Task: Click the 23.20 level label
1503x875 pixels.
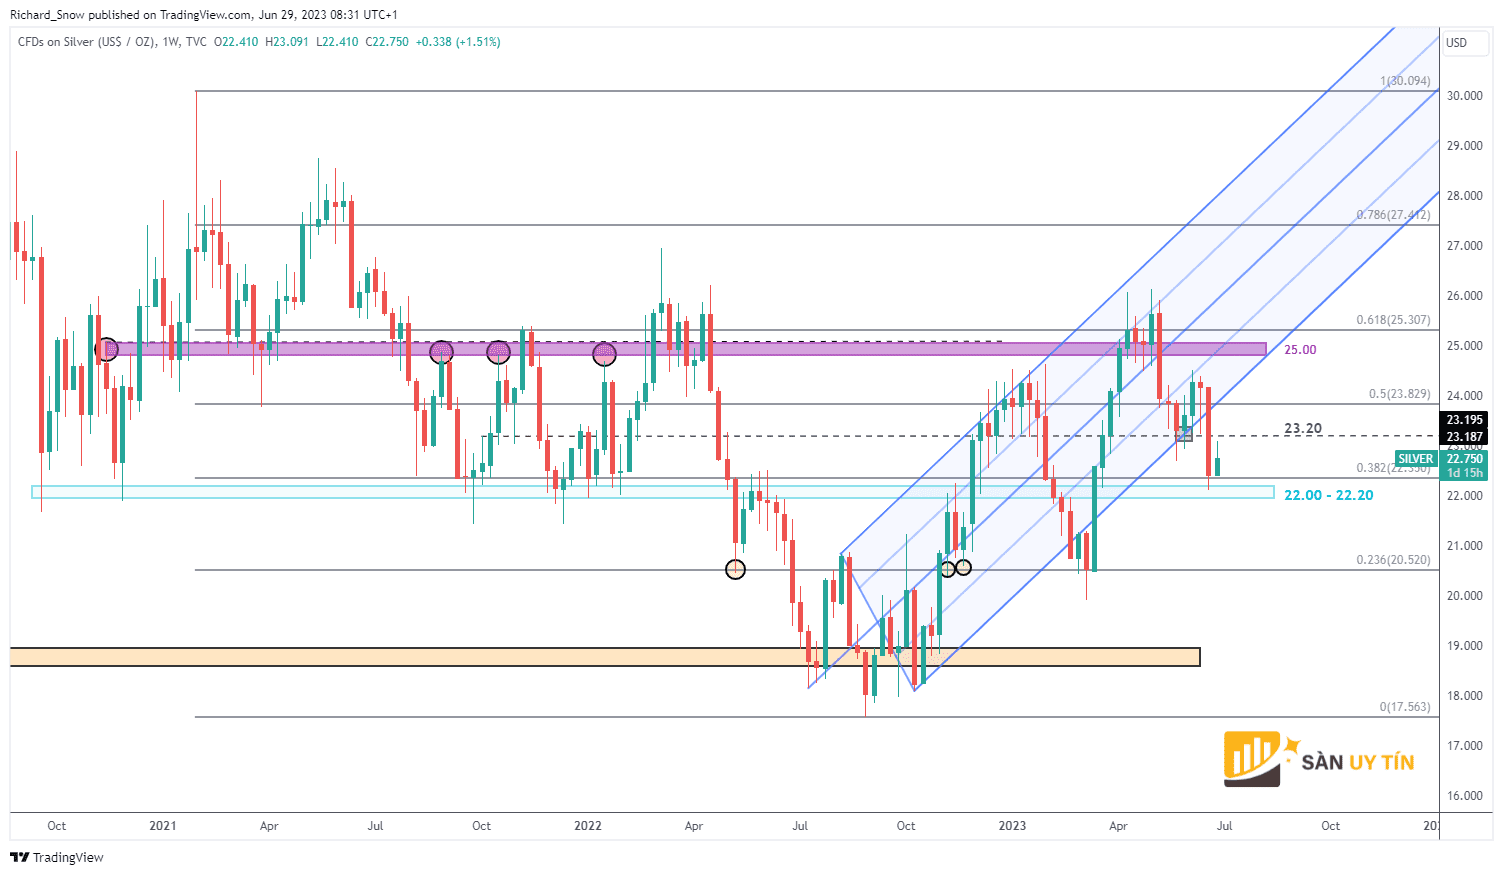Action: click(x=1303, y=428)
